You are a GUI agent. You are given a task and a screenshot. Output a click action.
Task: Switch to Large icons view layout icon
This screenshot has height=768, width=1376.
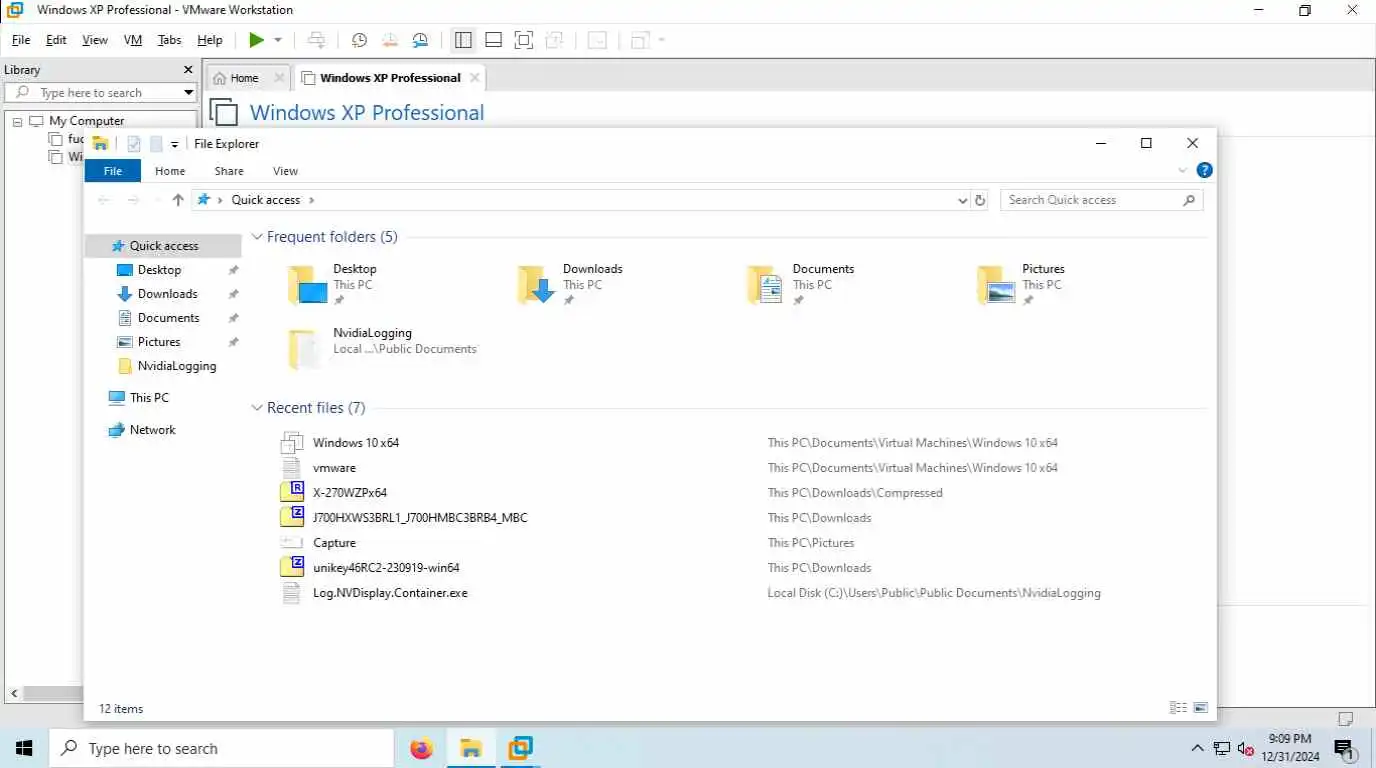(x=1201, y=708)
